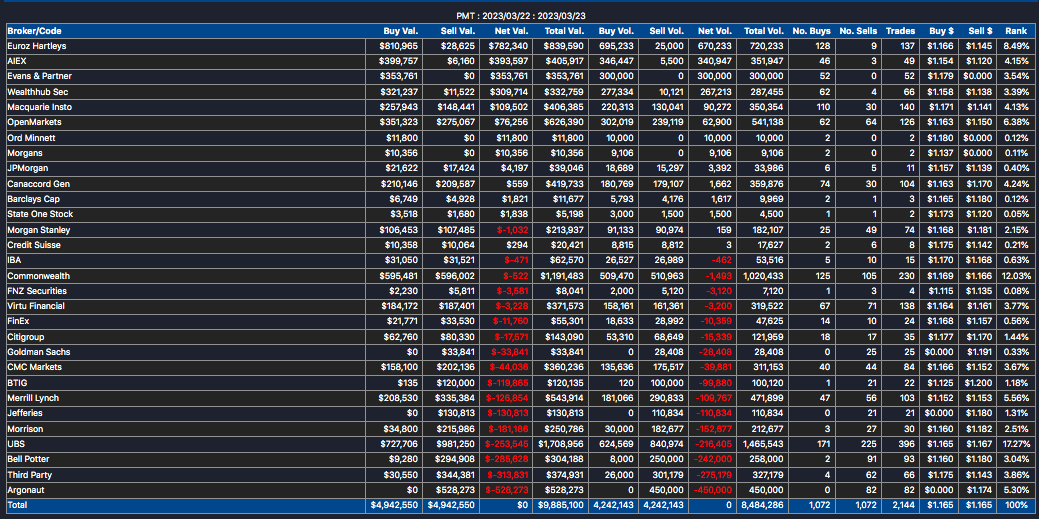The height and width of the screenshot is (519, 1039).
Task: Select the OpenMarkets broker name
Action: (32, 122)
